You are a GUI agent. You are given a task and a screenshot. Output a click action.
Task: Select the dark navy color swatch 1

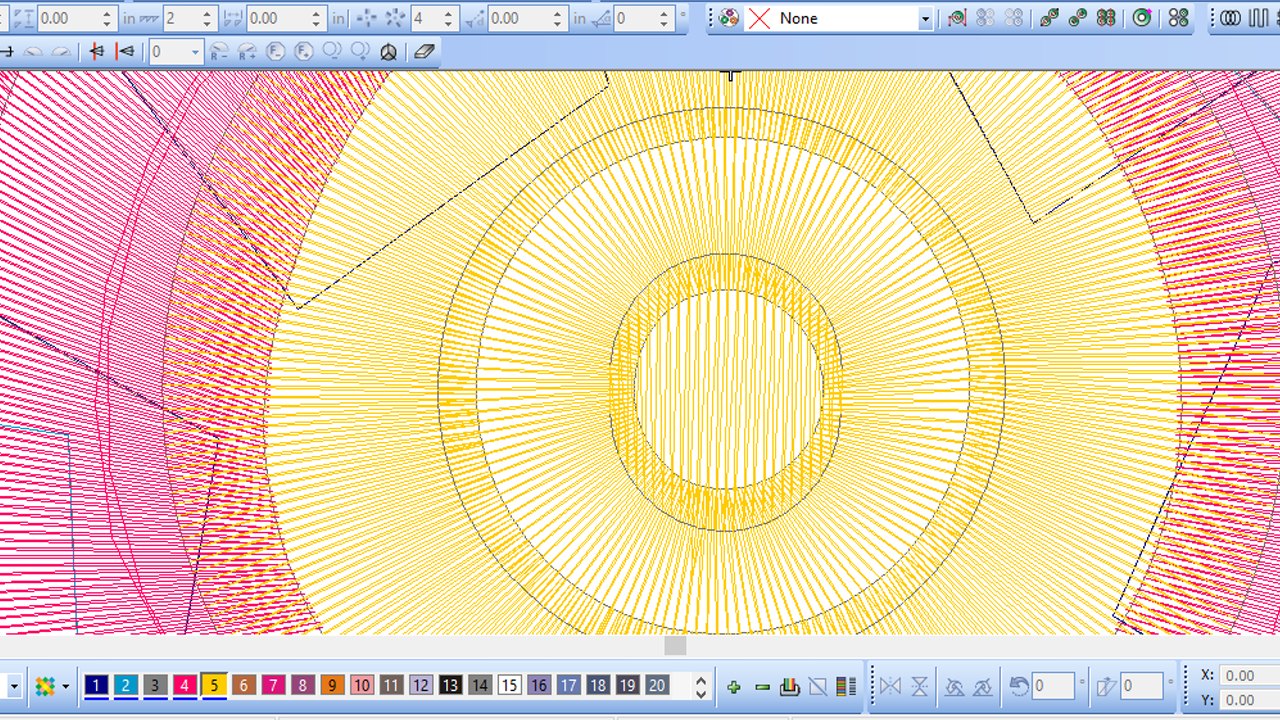click(x=96, y=685)
